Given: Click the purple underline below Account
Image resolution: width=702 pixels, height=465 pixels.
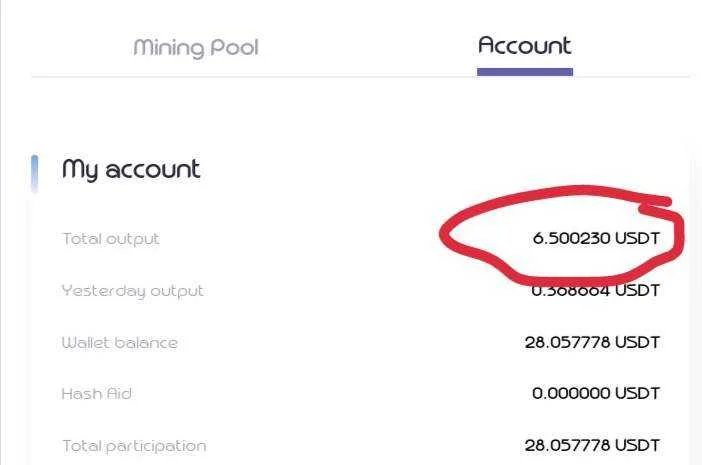Looking at the screenshot, I should pos(525,72).
